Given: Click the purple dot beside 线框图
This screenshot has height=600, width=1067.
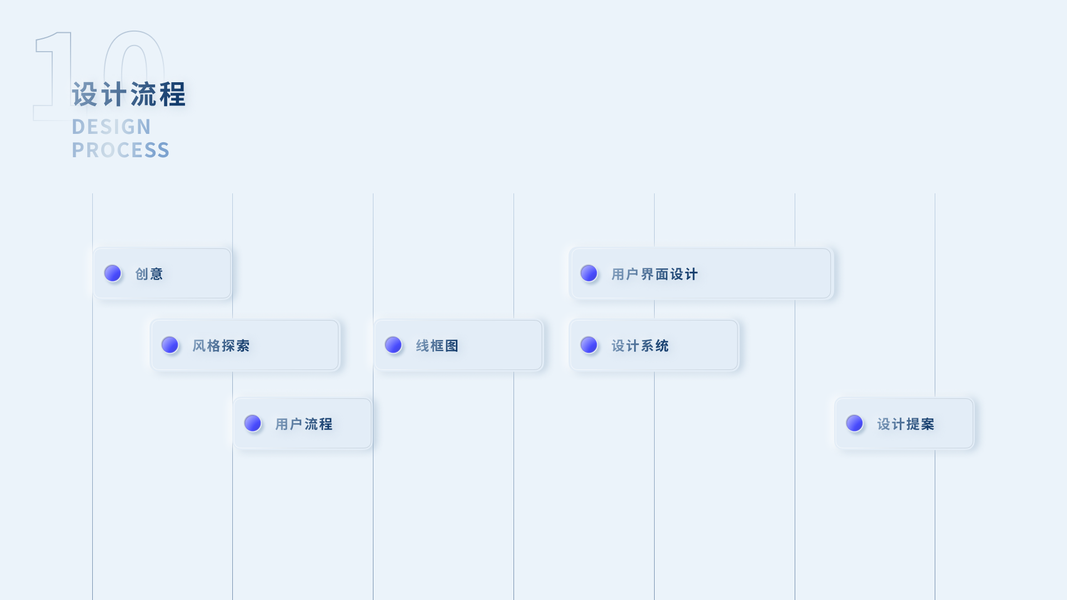Looking at the screenshot, I should [x=393, y=345].
